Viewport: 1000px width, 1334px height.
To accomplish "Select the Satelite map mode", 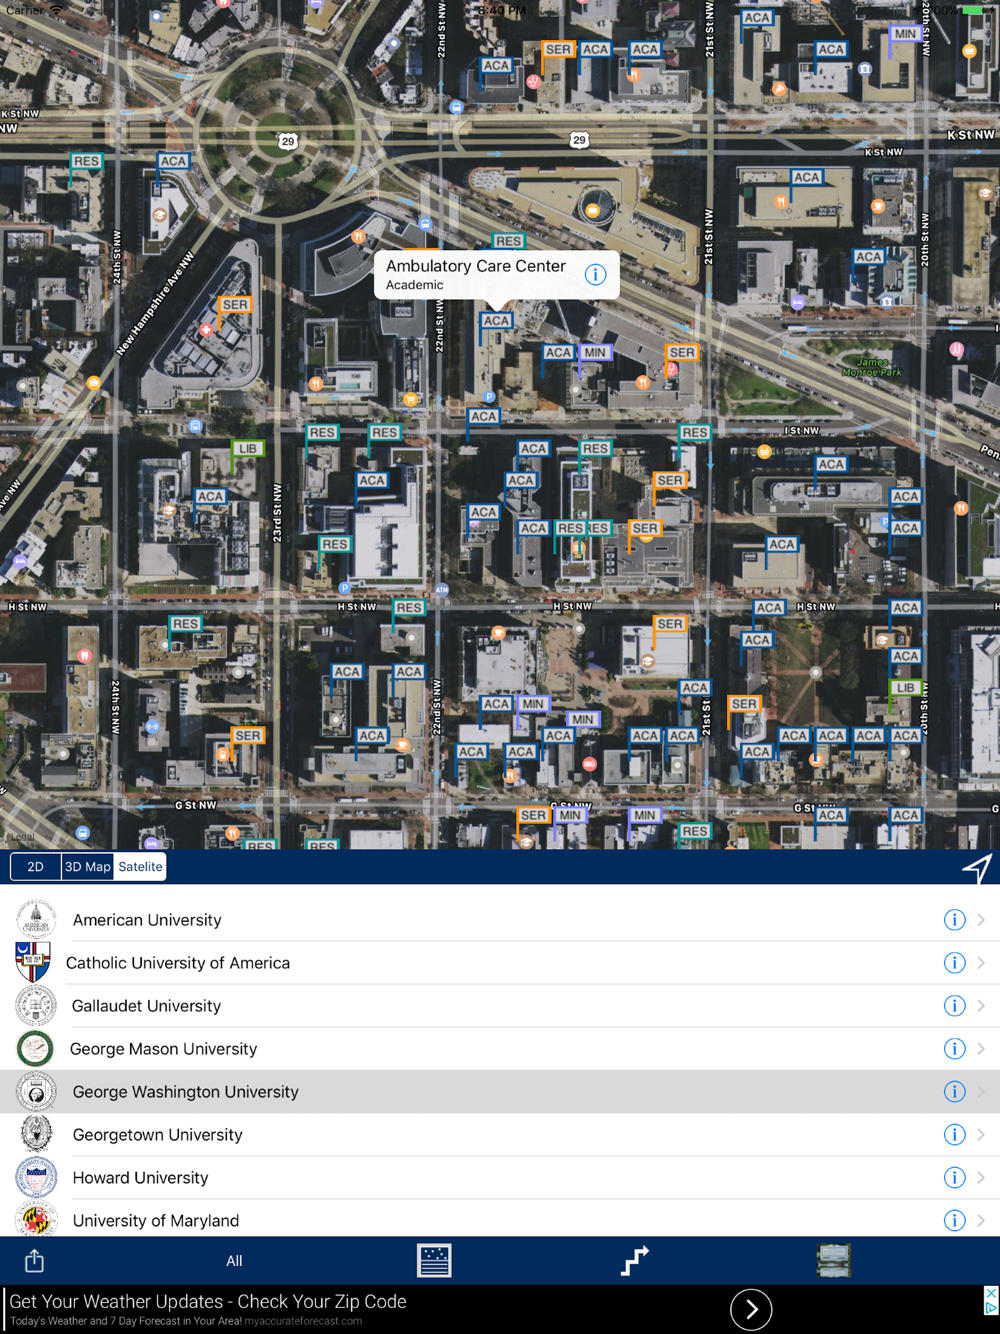I will 140,867.
